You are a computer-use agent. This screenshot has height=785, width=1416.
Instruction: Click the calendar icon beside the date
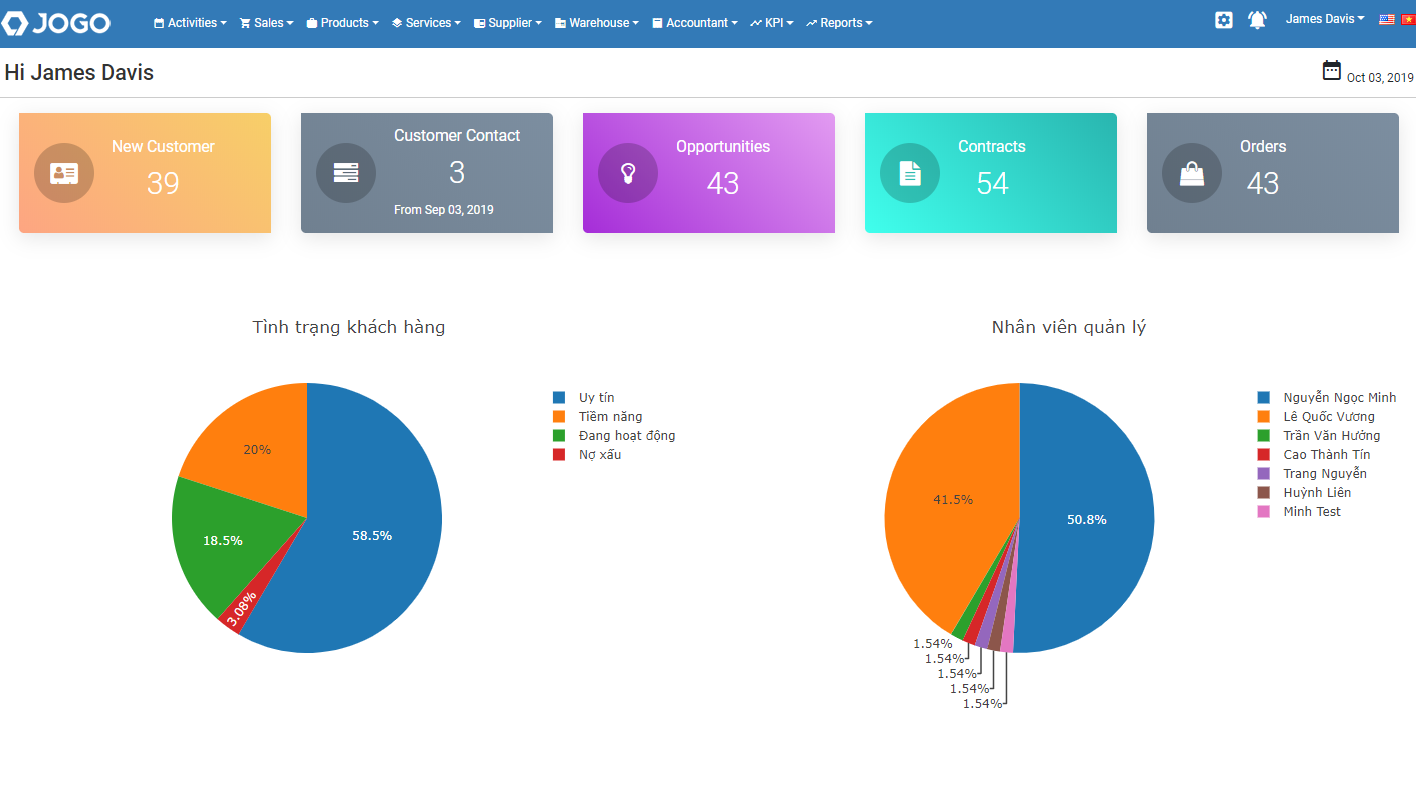(1331, 70)
